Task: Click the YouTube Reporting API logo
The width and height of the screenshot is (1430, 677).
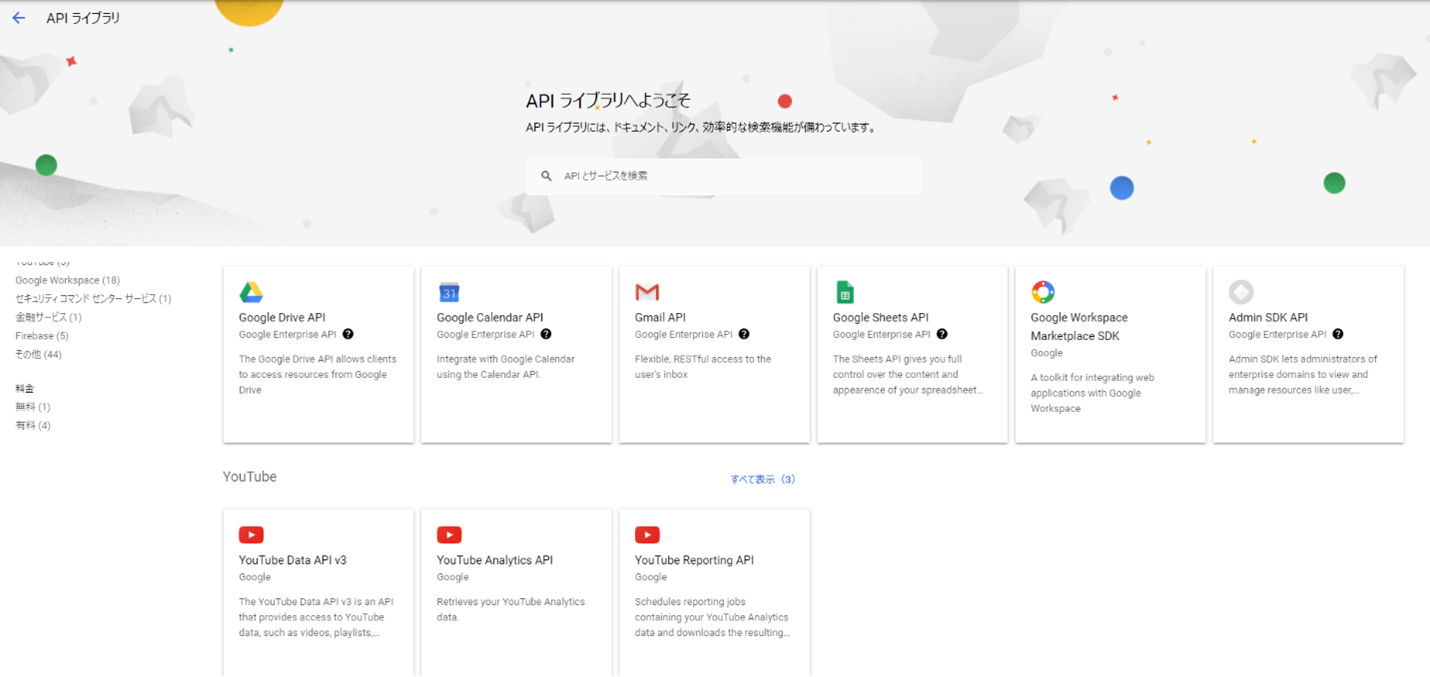Action: pos(647,535)
